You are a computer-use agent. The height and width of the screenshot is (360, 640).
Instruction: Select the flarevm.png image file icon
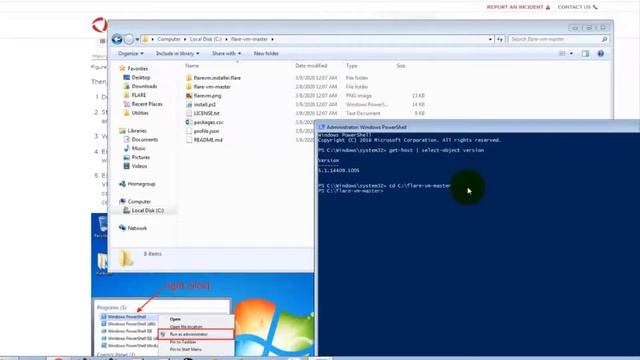tap(189, 96)
